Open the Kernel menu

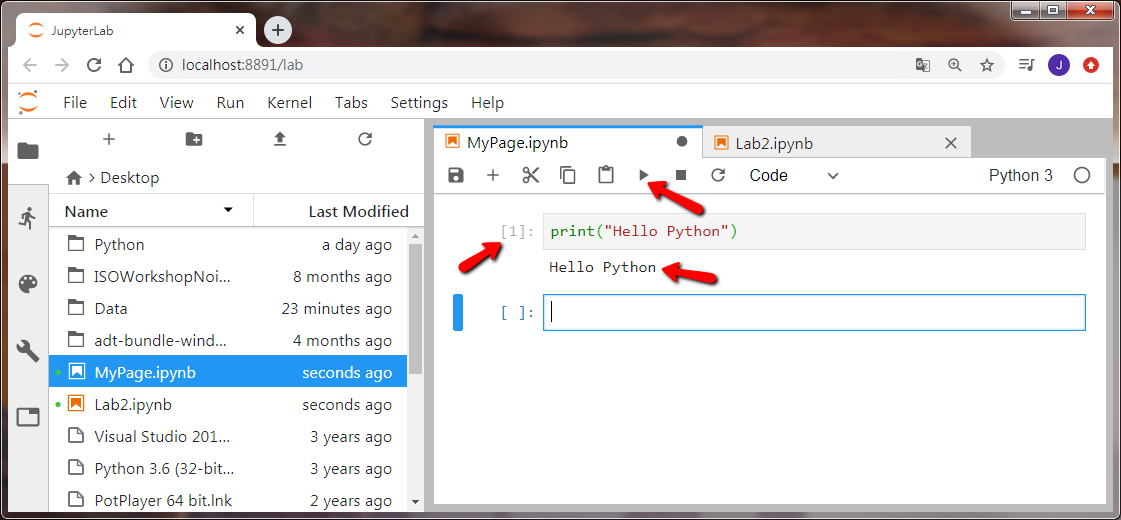coord(290,103)
